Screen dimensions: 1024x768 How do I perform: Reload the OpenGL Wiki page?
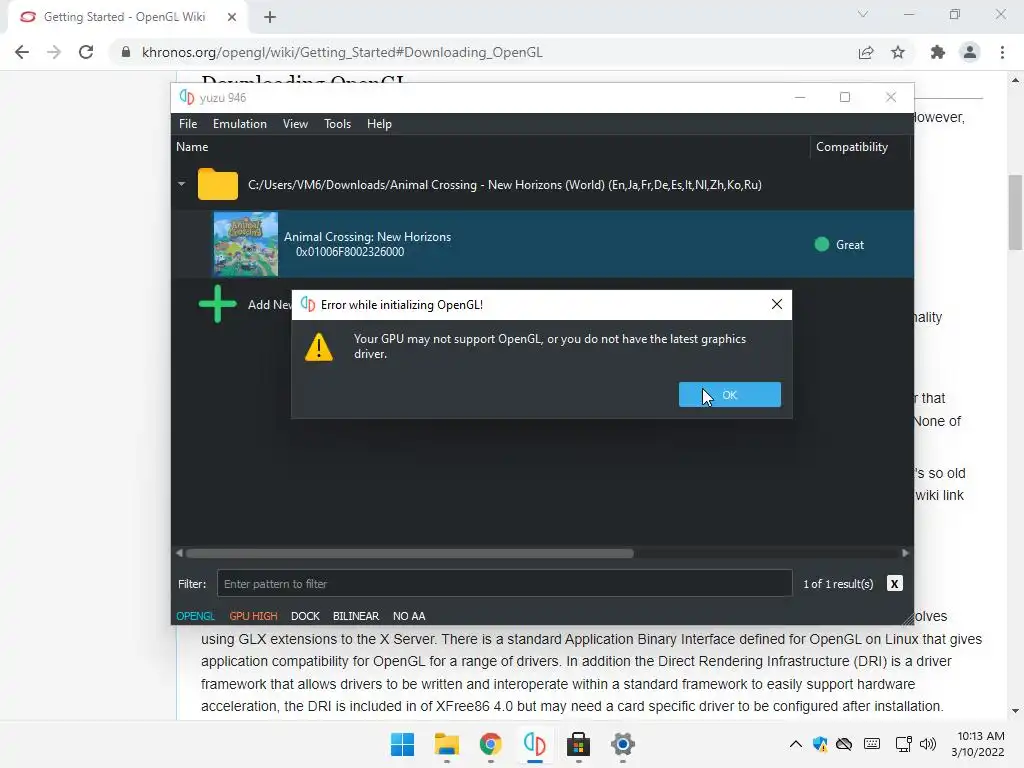(86, 52)
